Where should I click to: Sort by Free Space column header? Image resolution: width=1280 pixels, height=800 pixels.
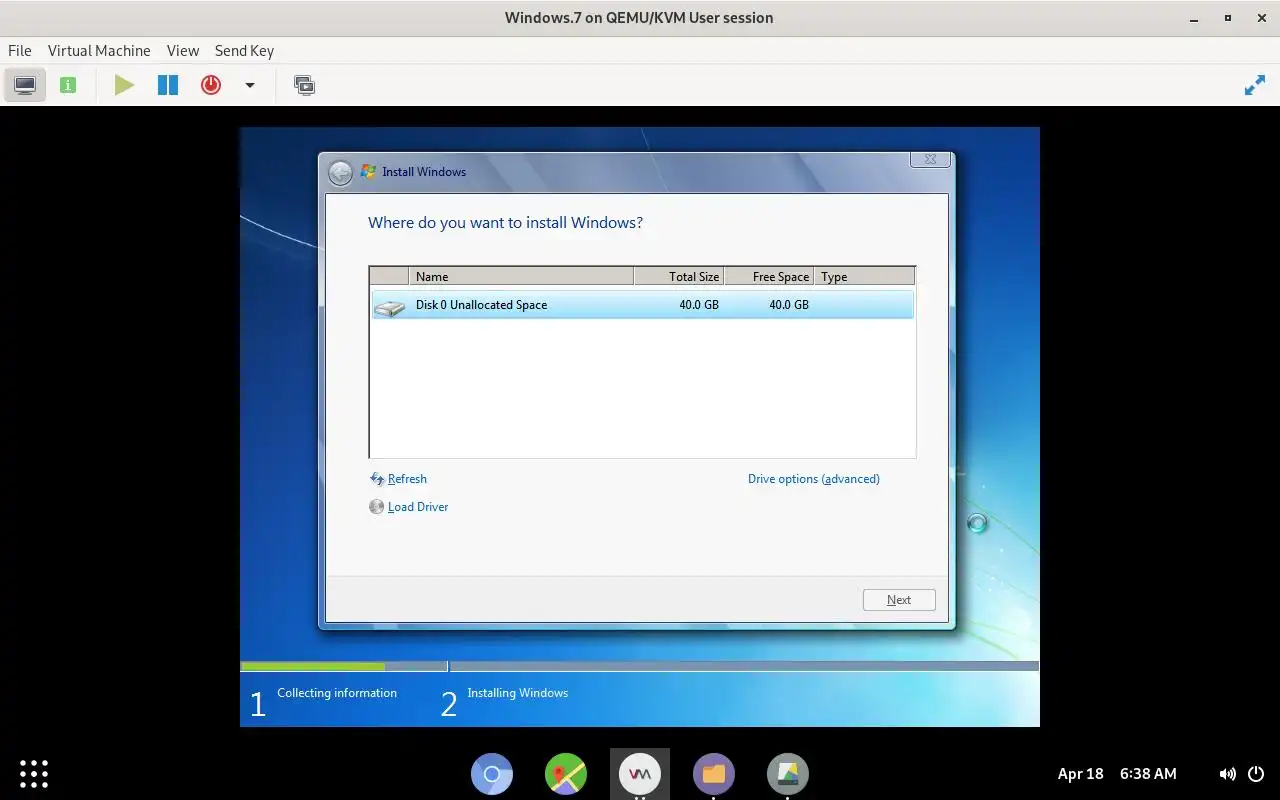[769, 276]
